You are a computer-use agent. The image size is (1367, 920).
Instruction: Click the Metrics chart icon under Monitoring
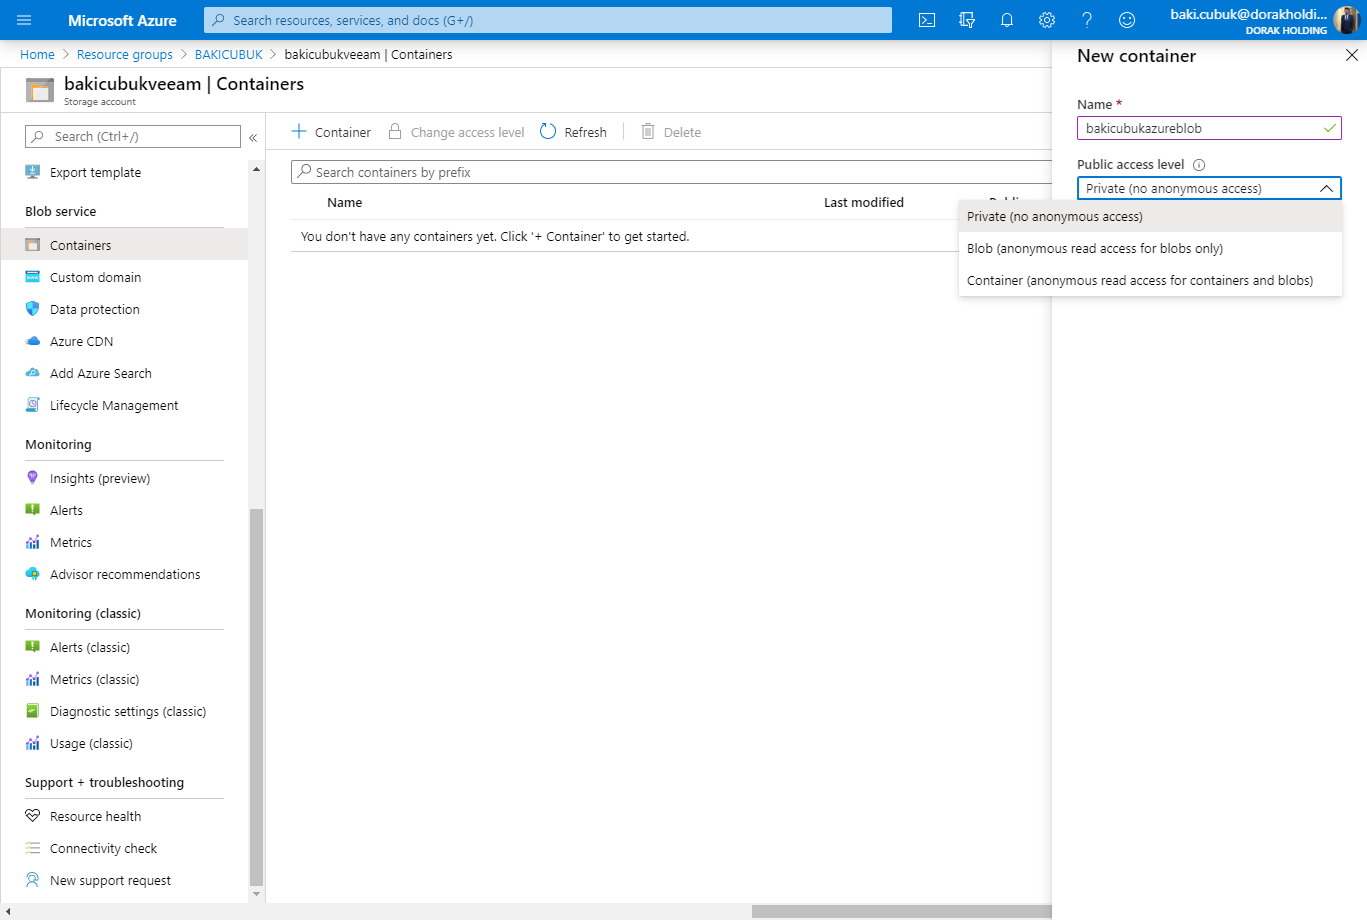(x=33, y=542)
